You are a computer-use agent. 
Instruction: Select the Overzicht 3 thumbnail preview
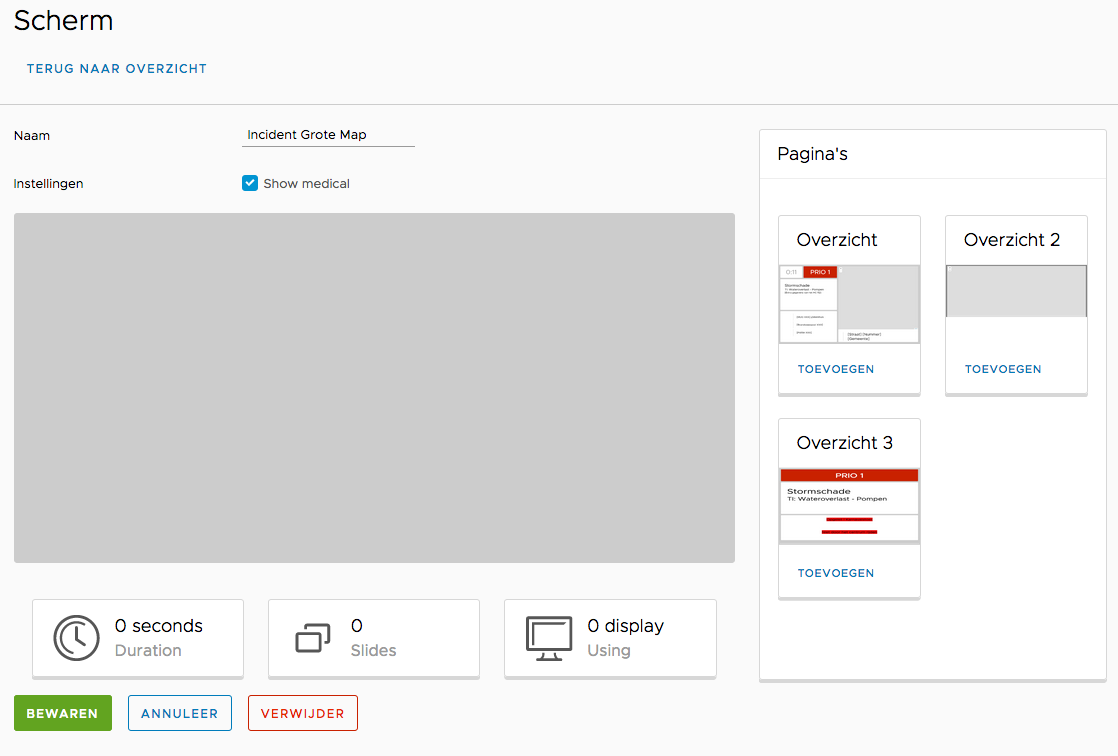point(849,505)
